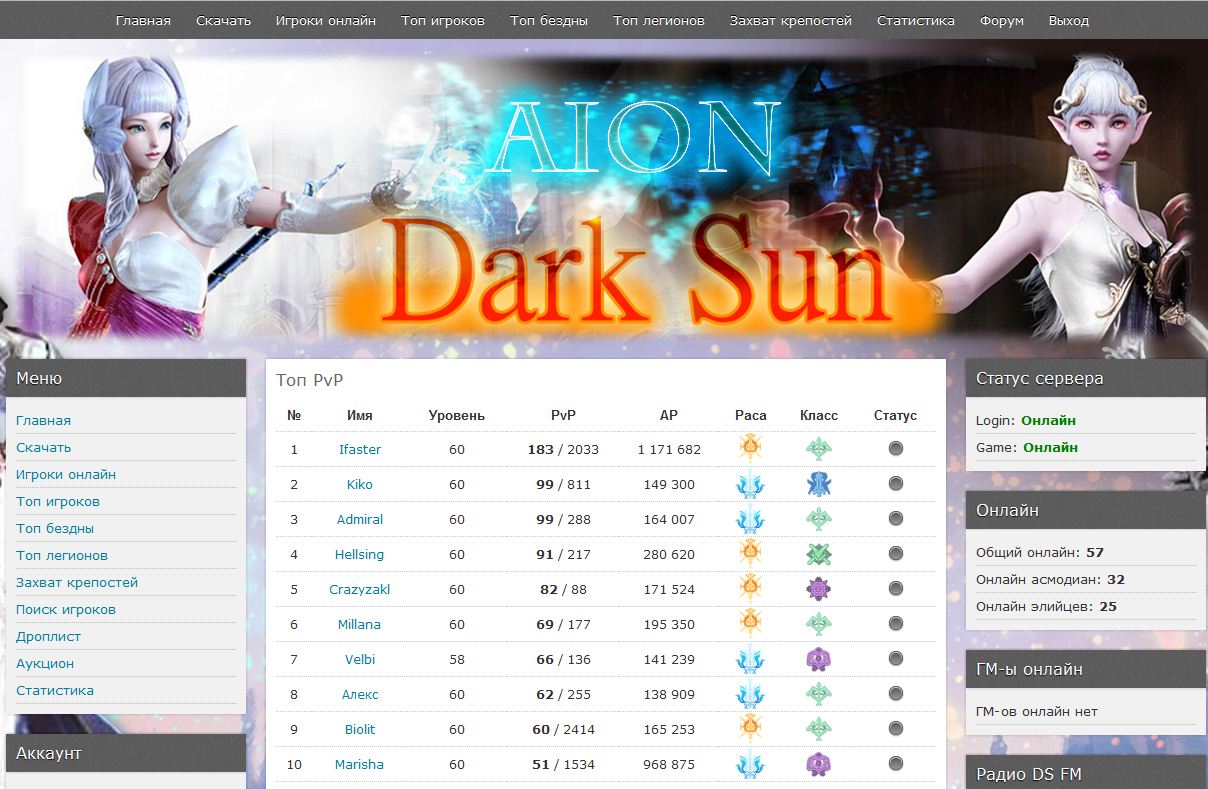Click the race icon in Hellsing's row
Image resolution: width=1208 pixels, height=789 pixels.
tap(750, 553)
